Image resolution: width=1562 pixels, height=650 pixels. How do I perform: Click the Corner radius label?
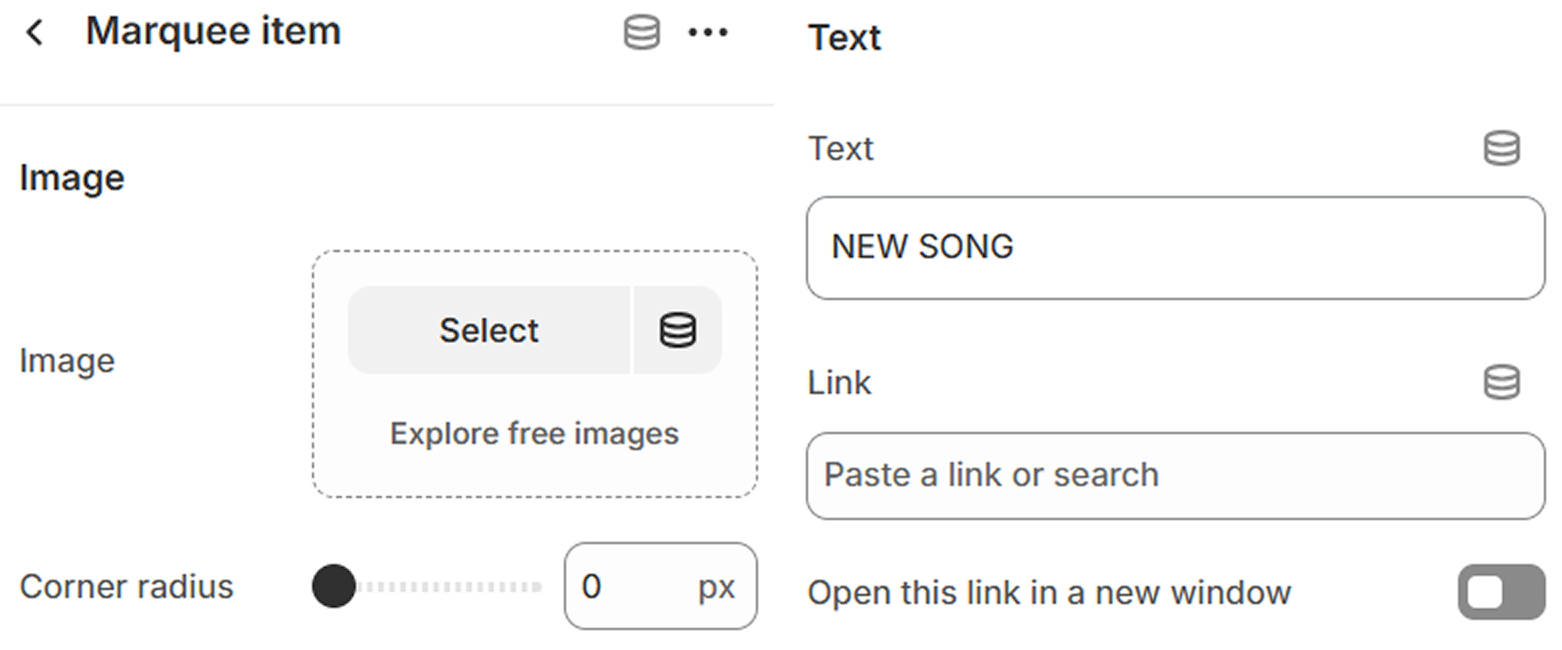(126, 586)
